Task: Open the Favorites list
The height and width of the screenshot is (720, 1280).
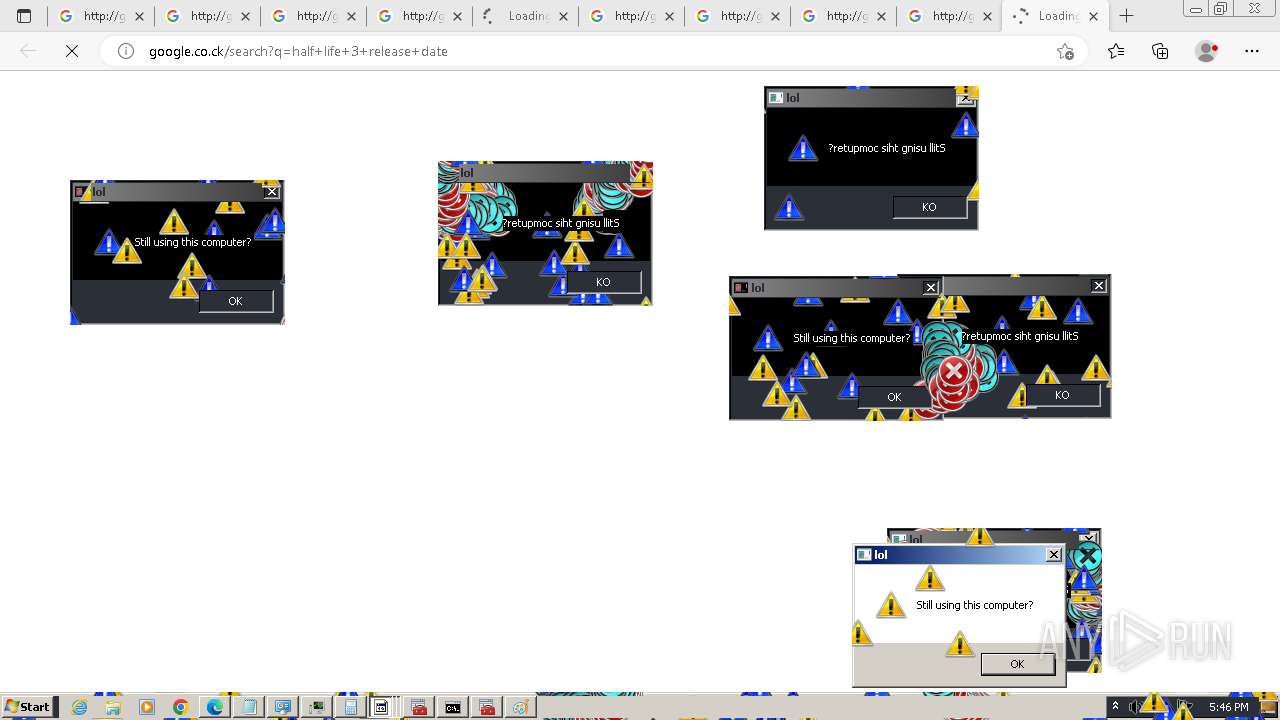Action: coord(1116,51)
